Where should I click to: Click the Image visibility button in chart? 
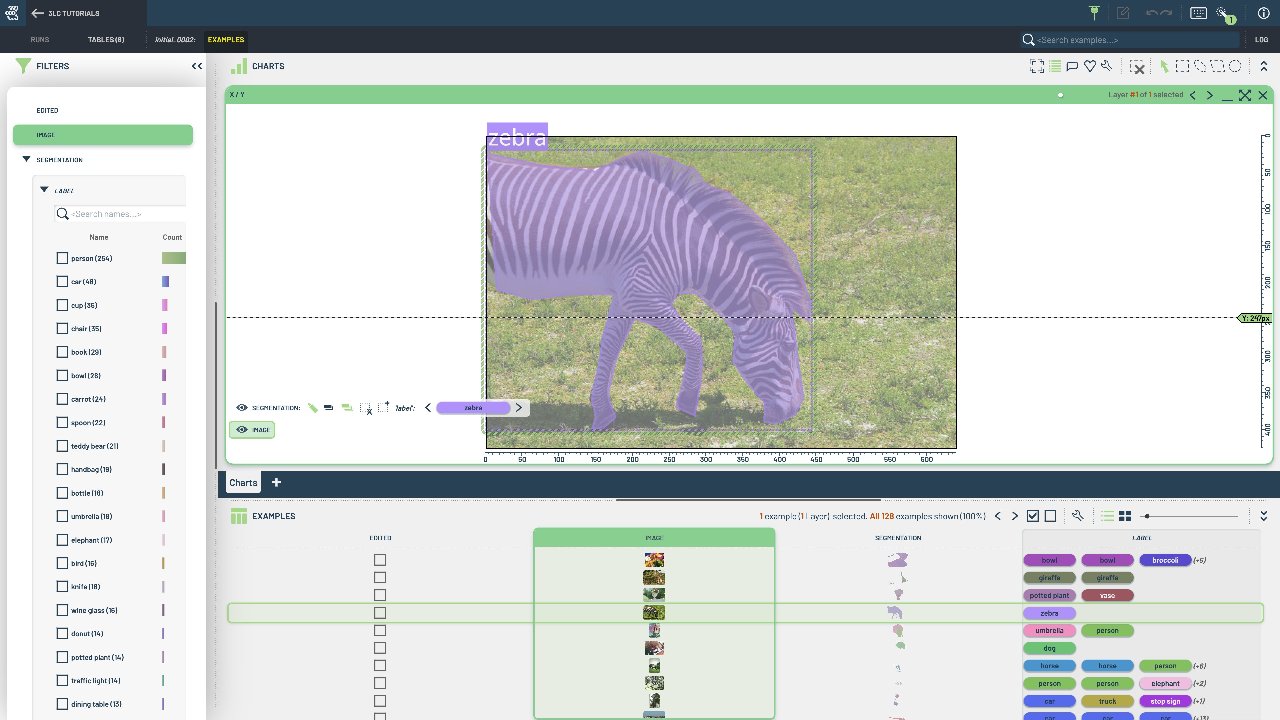coord(251,430)
